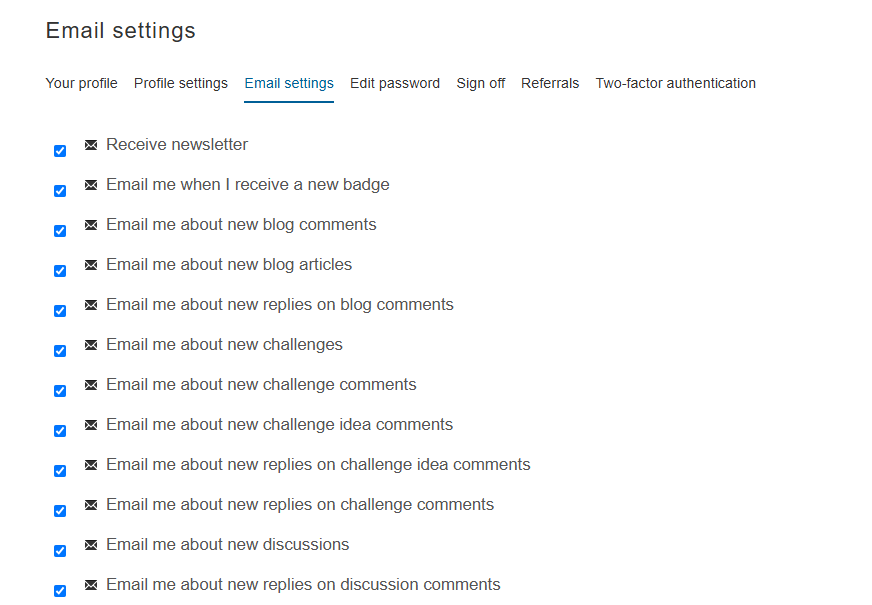
Task: Click envelope icon beside new challenges option
Action: pos(91,345)
